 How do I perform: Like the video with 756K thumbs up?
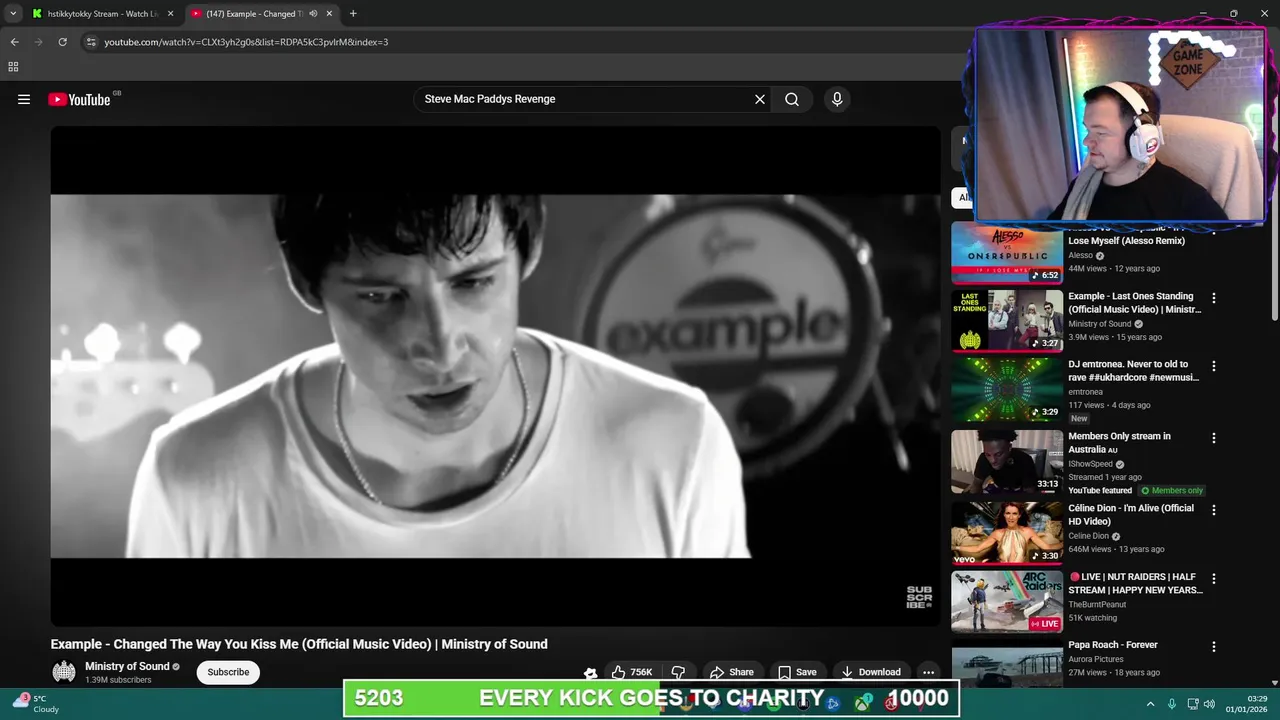coord(631,672)
